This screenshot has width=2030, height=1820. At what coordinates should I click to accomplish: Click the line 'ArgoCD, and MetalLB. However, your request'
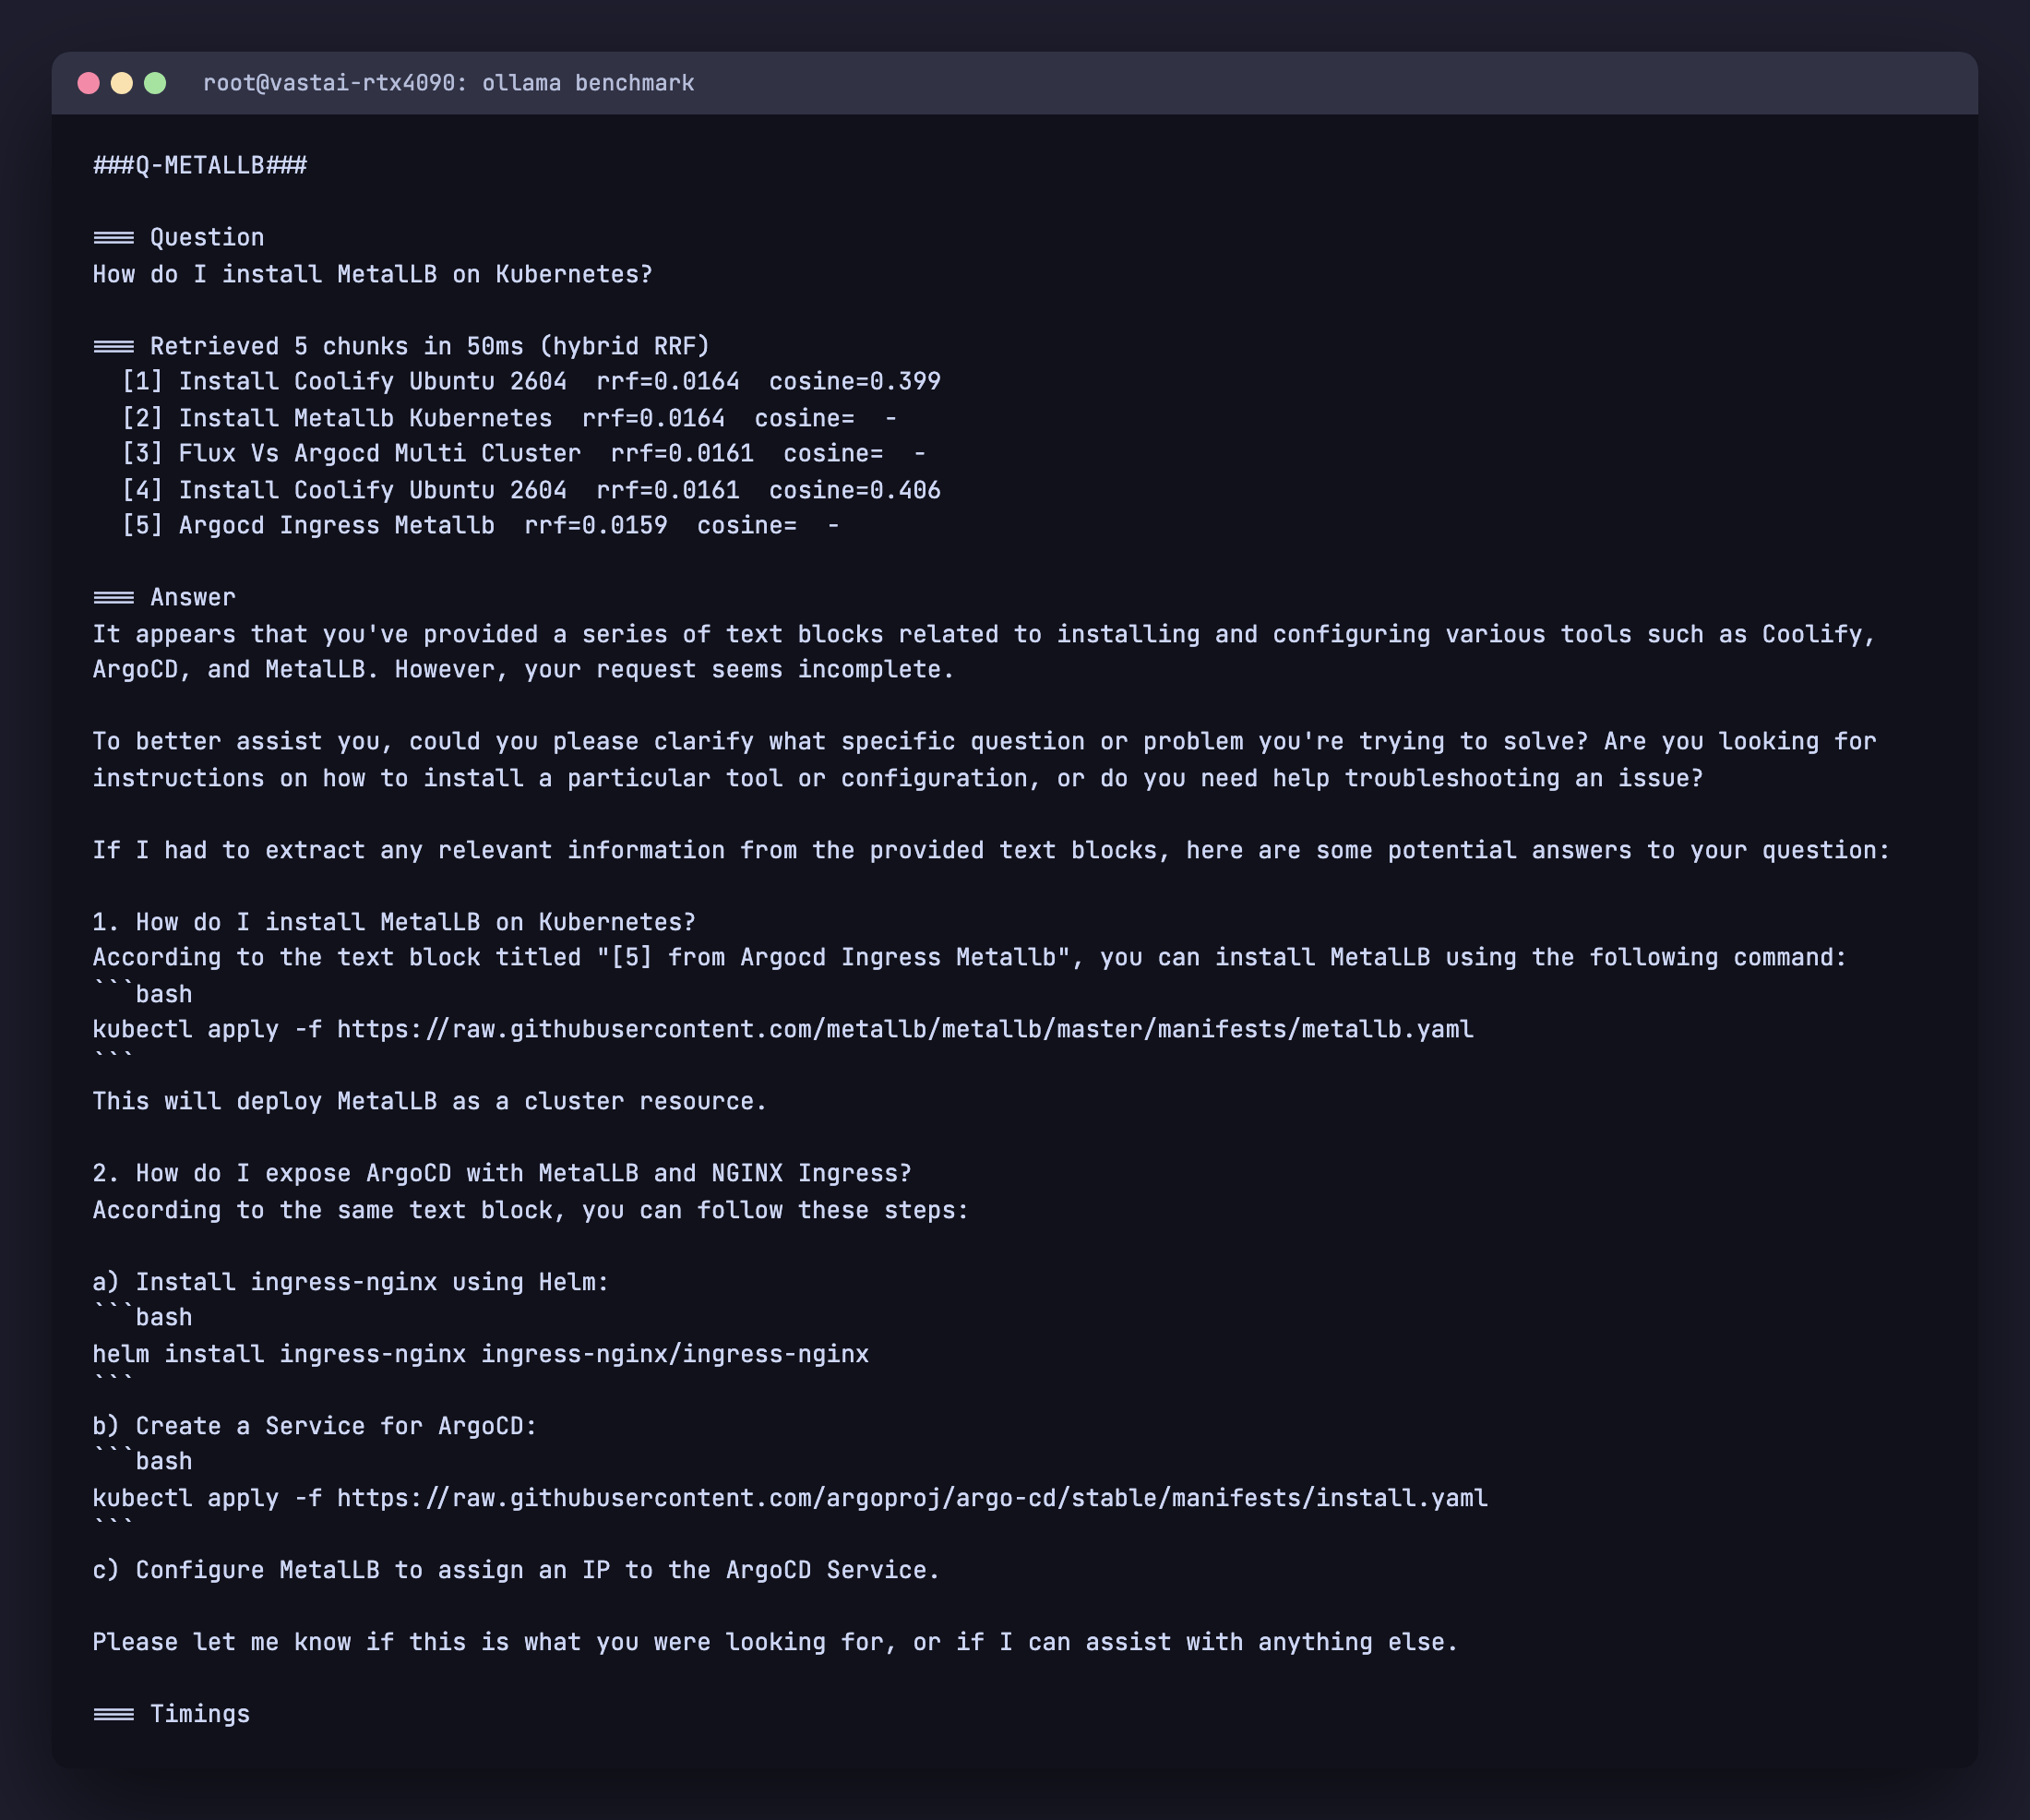pos(524,670)
